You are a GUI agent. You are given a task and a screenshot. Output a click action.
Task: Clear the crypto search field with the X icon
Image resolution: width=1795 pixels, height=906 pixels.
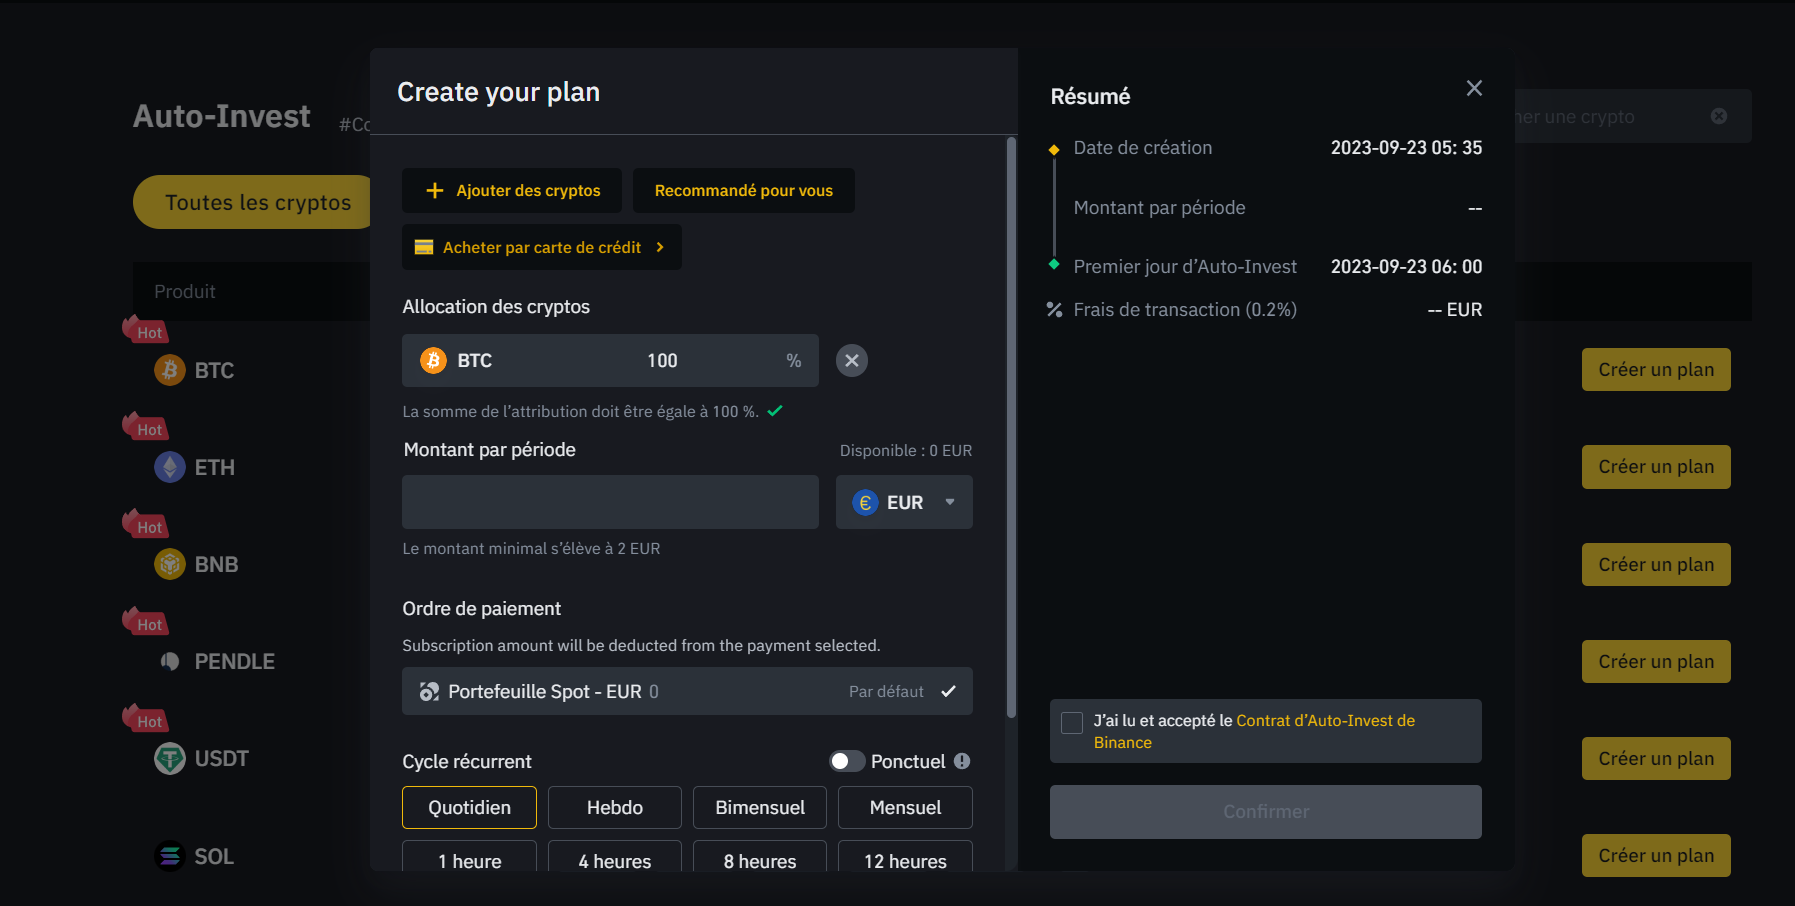tap(1719, 115)
